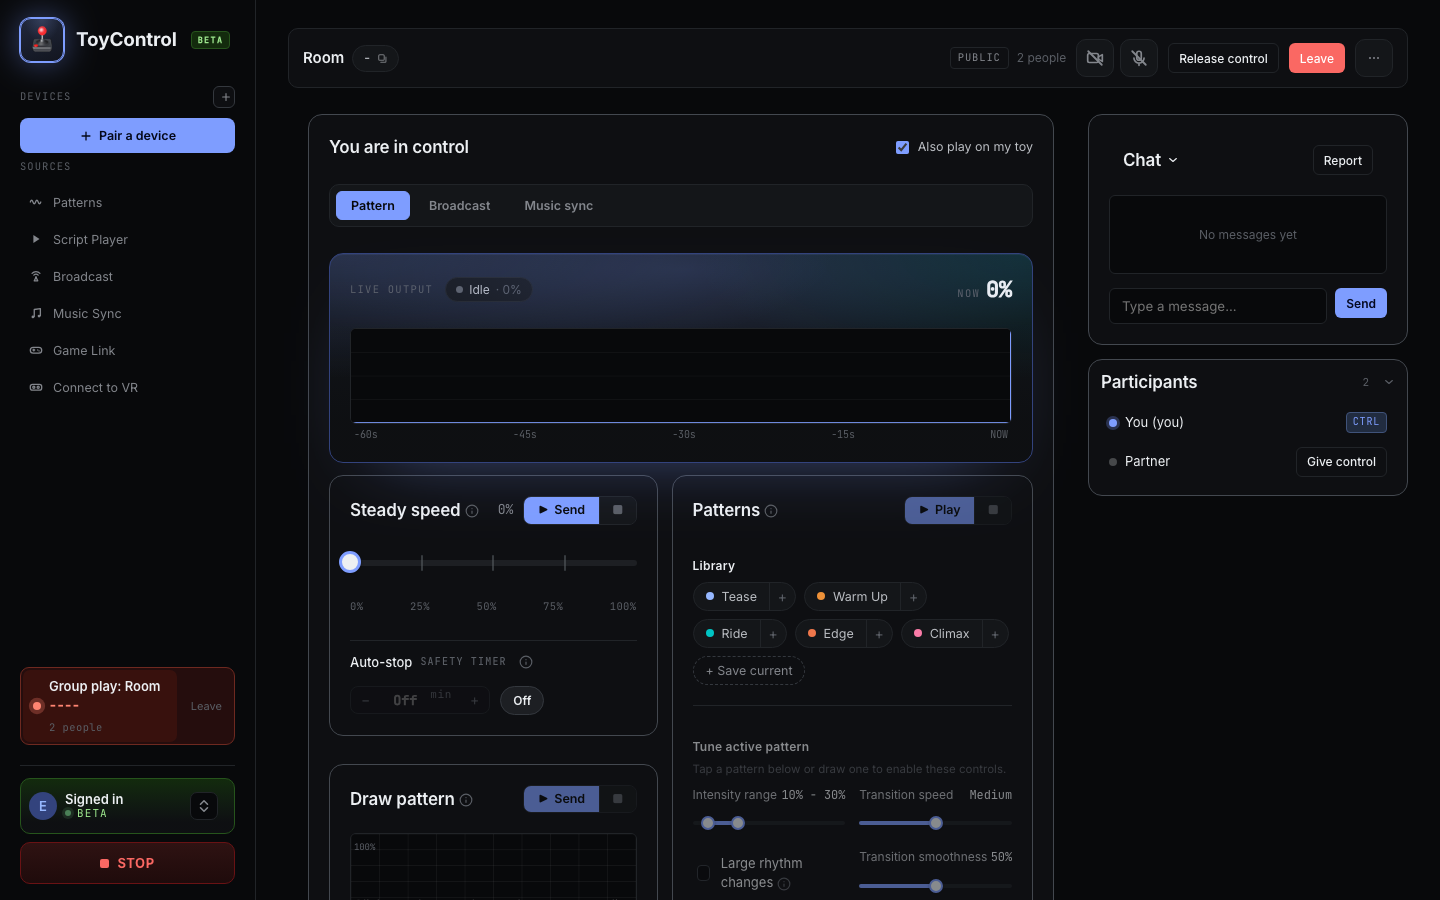Stop steady speed with the square stop icon
1440x900 pixels.
click(x=618, y=510)
